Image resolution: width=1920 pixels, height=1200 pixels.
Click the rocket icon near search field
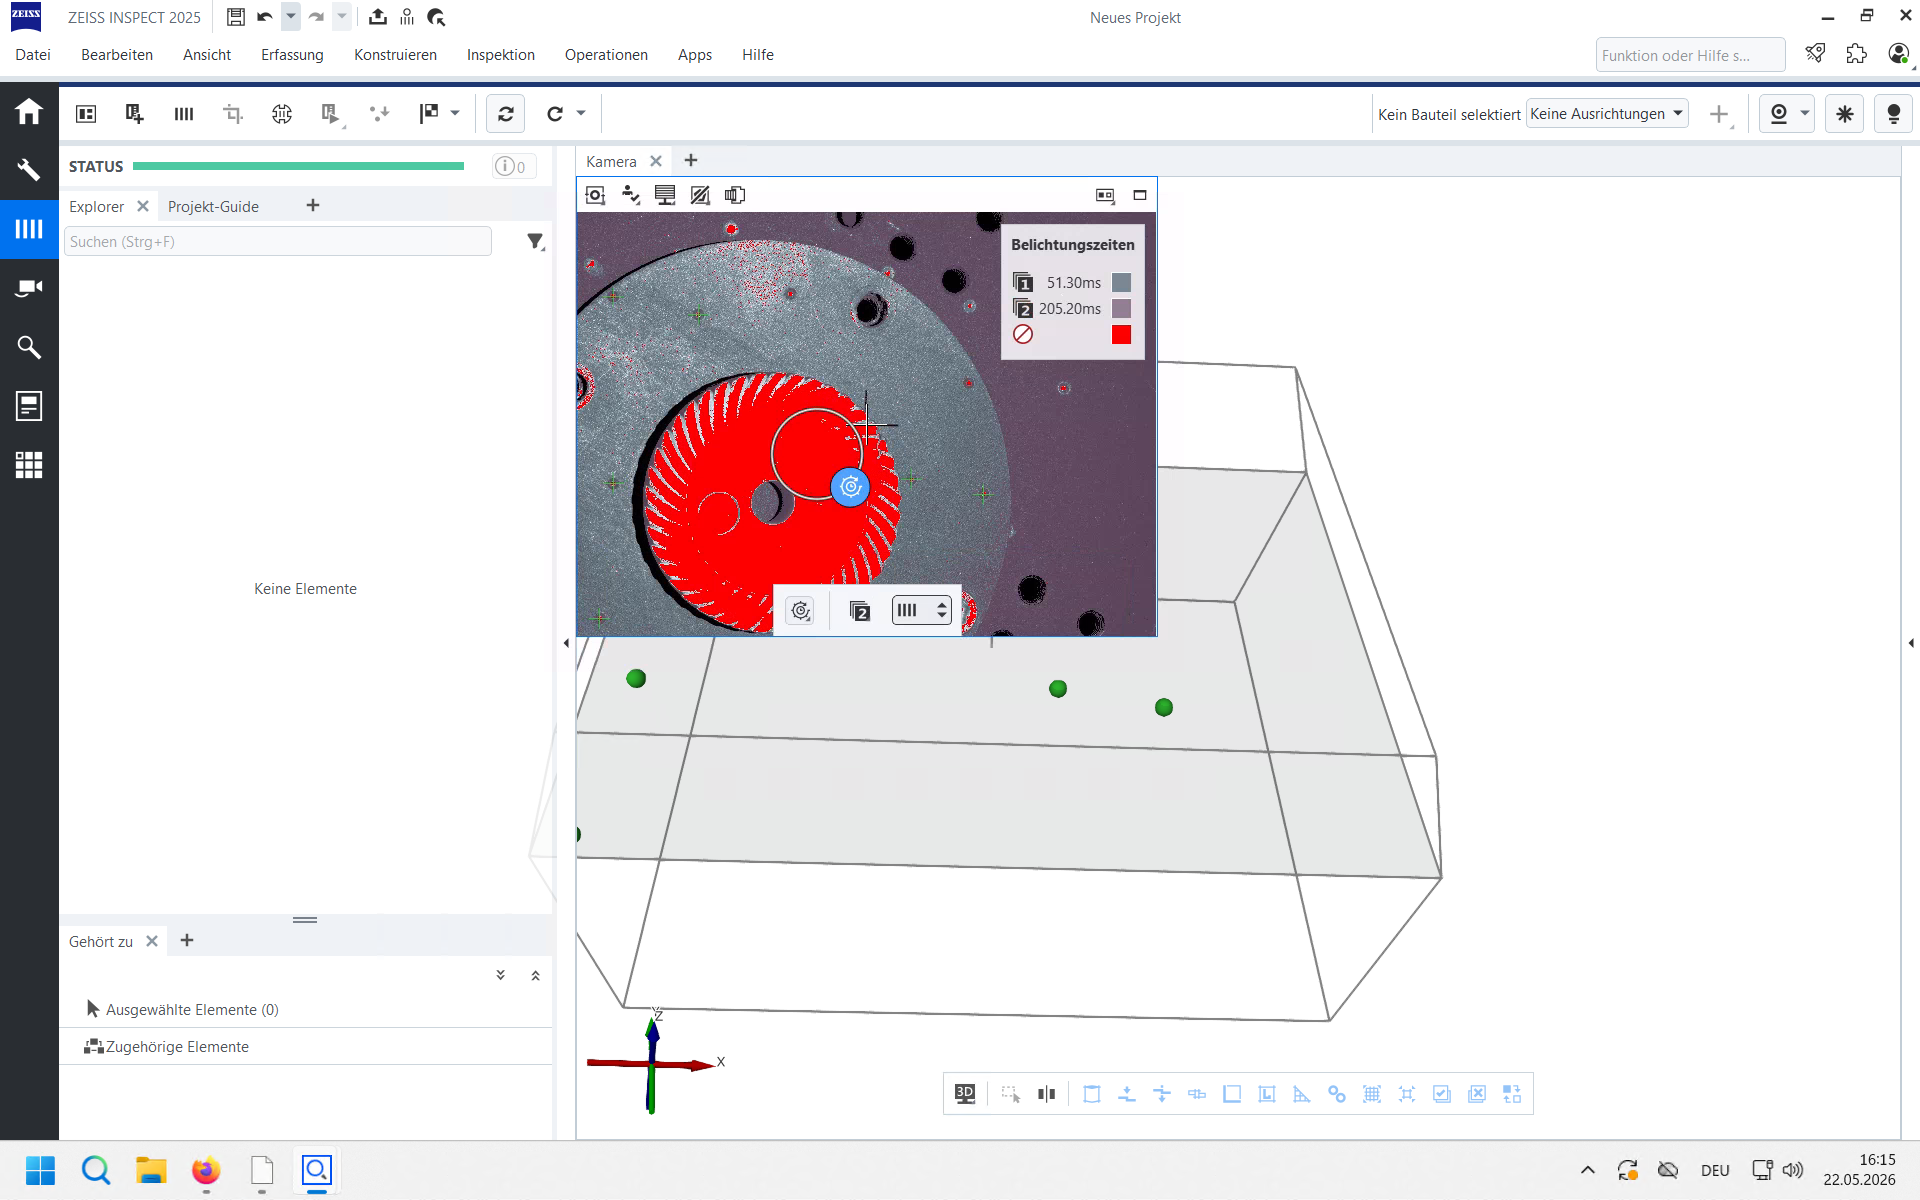[1816, 54]
